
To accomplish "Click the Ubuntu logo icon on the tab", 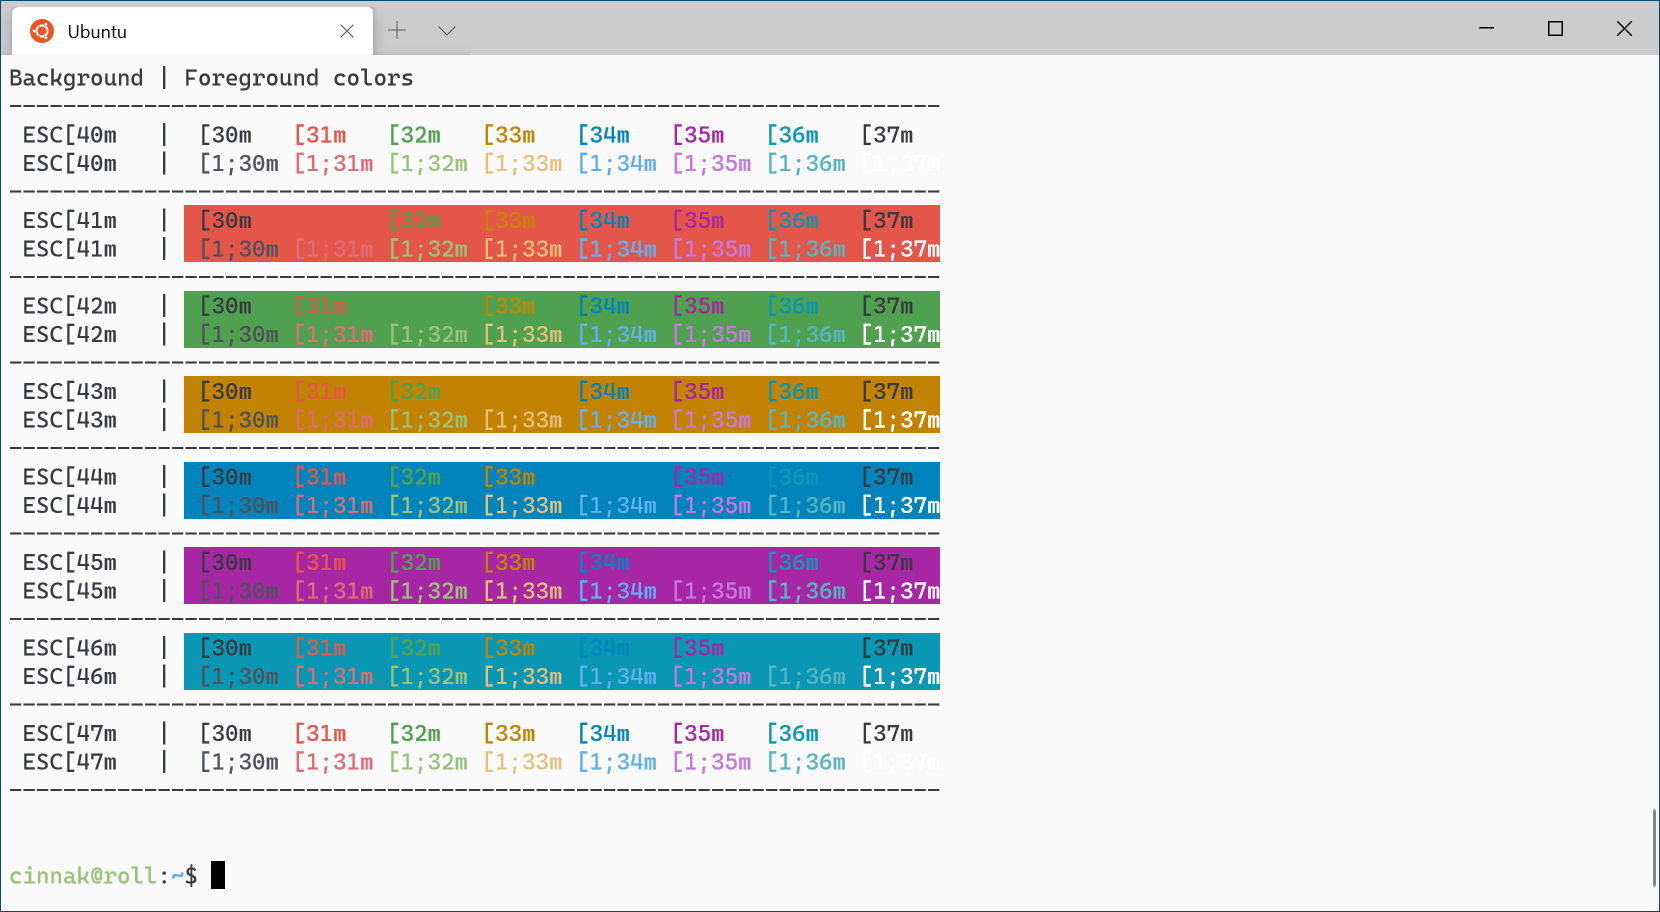I will [42, 31].
